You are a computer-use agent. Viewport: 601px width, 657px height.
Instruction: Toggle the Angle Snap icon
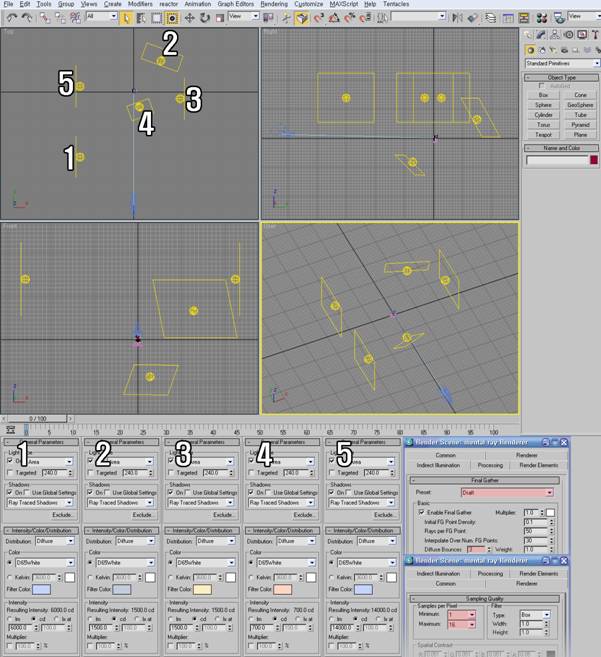coord(334,18)
